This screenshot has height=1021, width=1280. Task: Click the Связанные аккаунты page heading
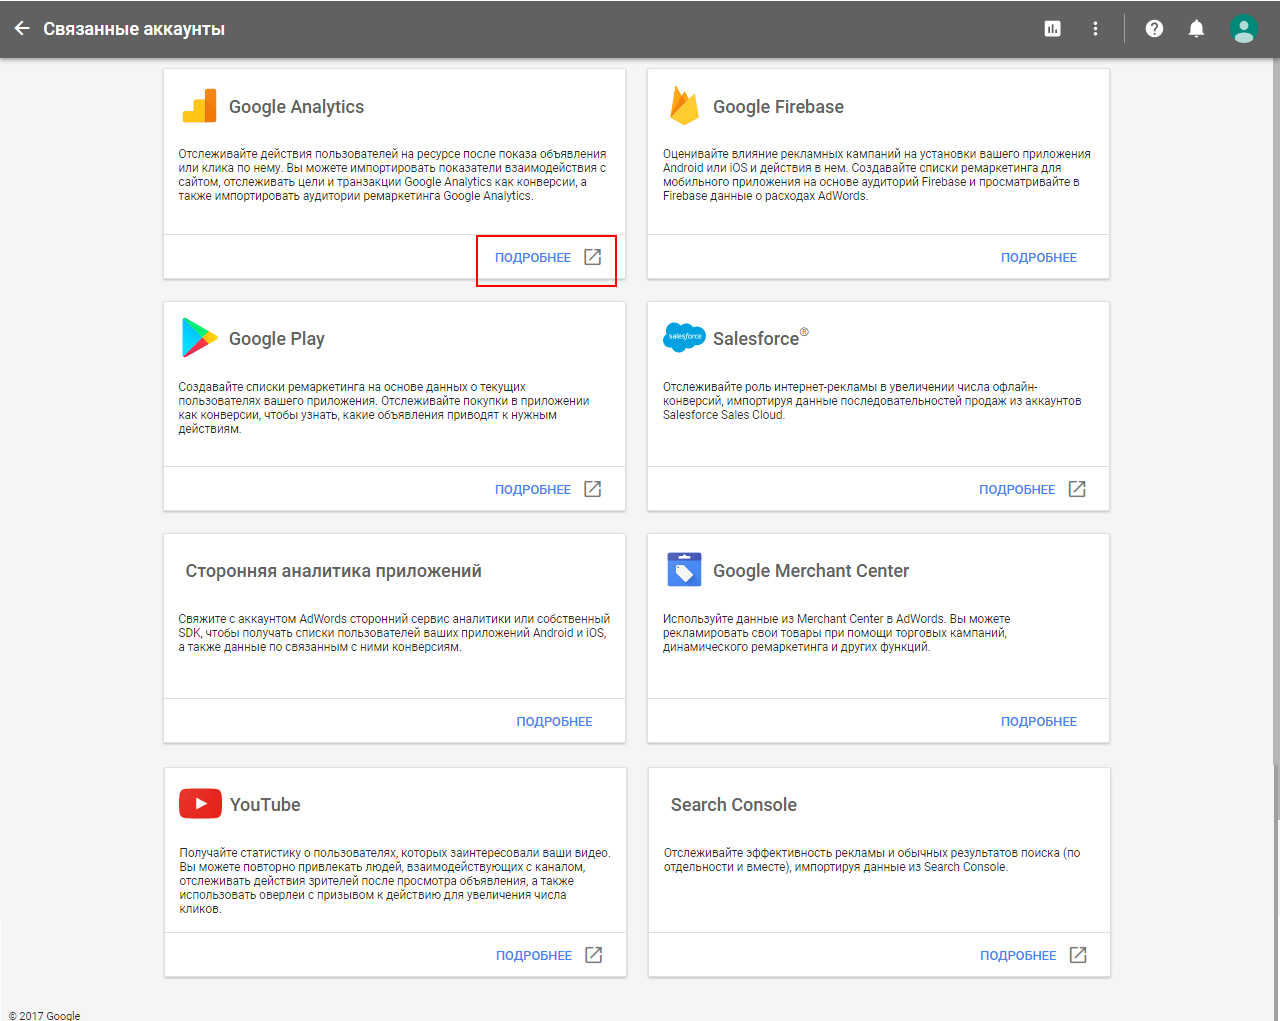click(134, 29)
